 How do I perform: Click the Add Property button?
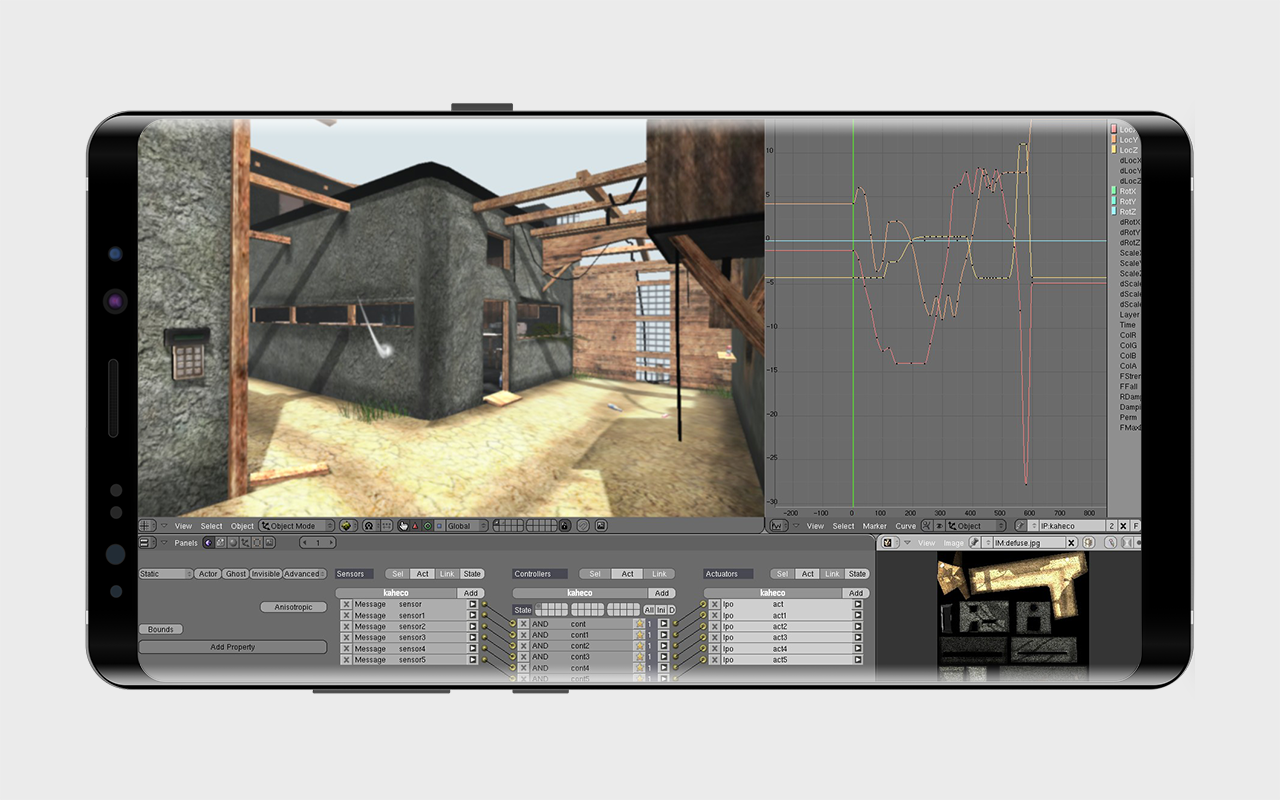click(x=233, y=647)
